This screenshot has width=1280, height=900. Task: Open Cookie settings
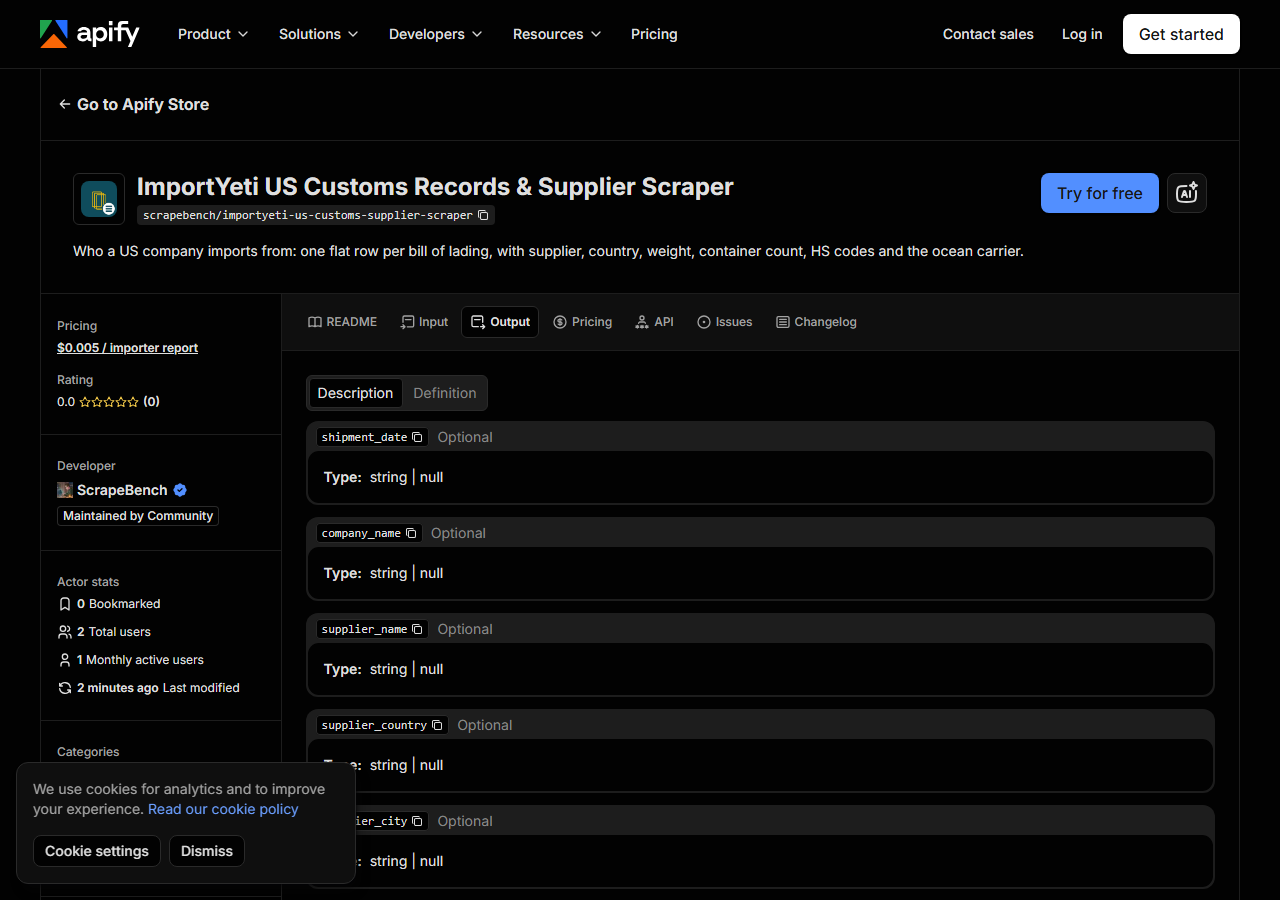[97, 851]
